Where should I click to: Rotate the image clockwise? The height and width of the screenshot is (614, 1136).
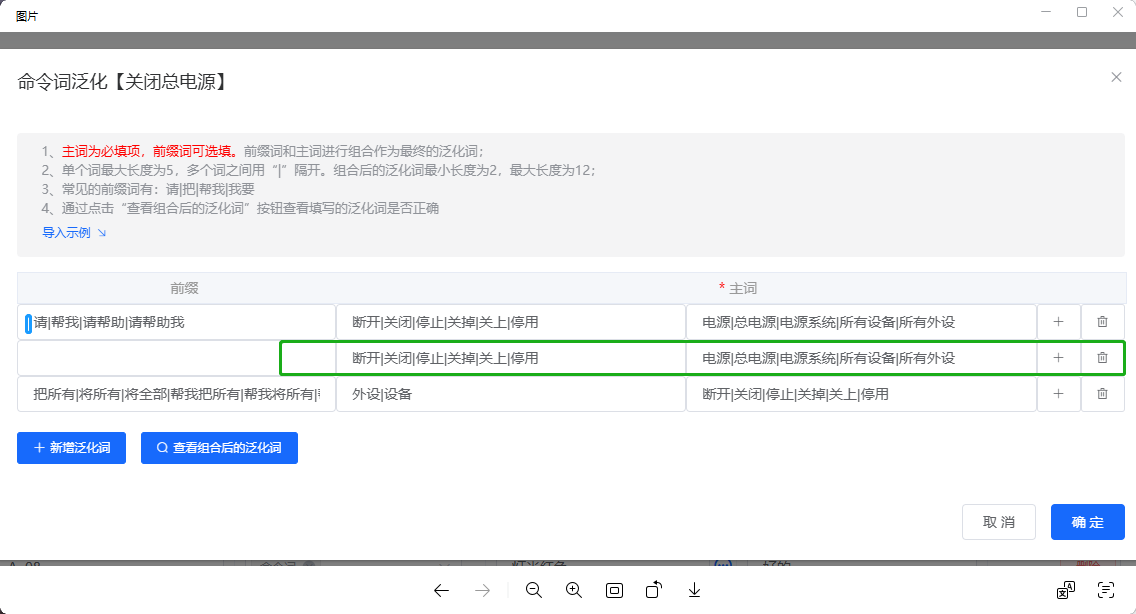pyautogui.click(x=654, y=590)
